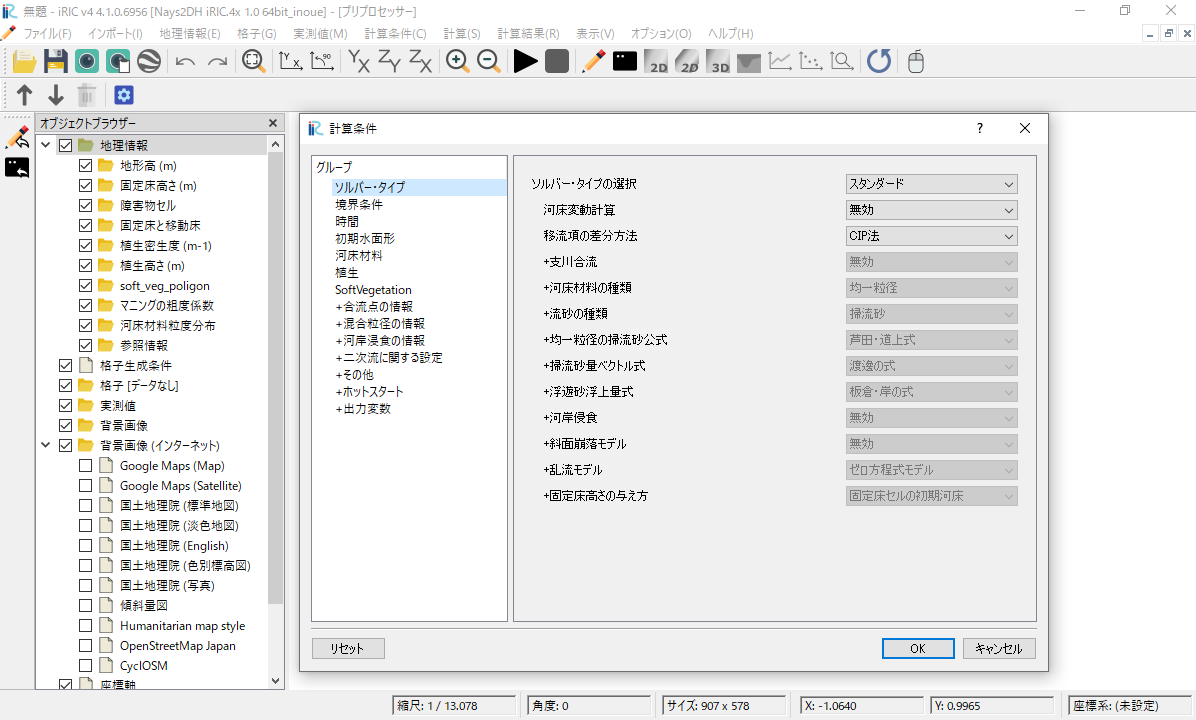The height and width of the screenshot is (720, 1196).
Task: Click the zoom out magnifier icon
Action: click(488, 61)
